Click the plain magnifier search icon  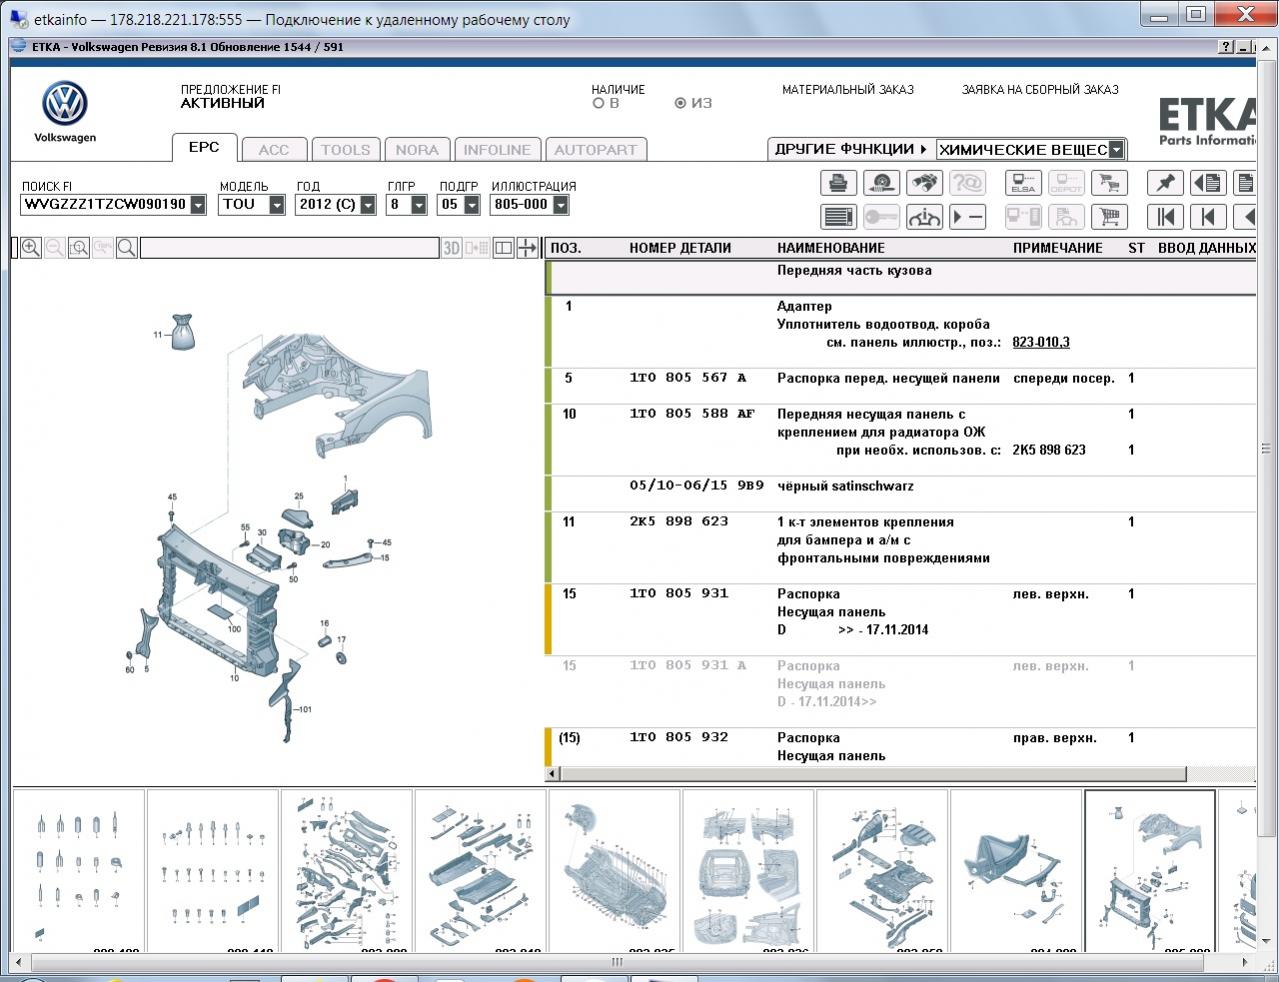coord(127,248)
